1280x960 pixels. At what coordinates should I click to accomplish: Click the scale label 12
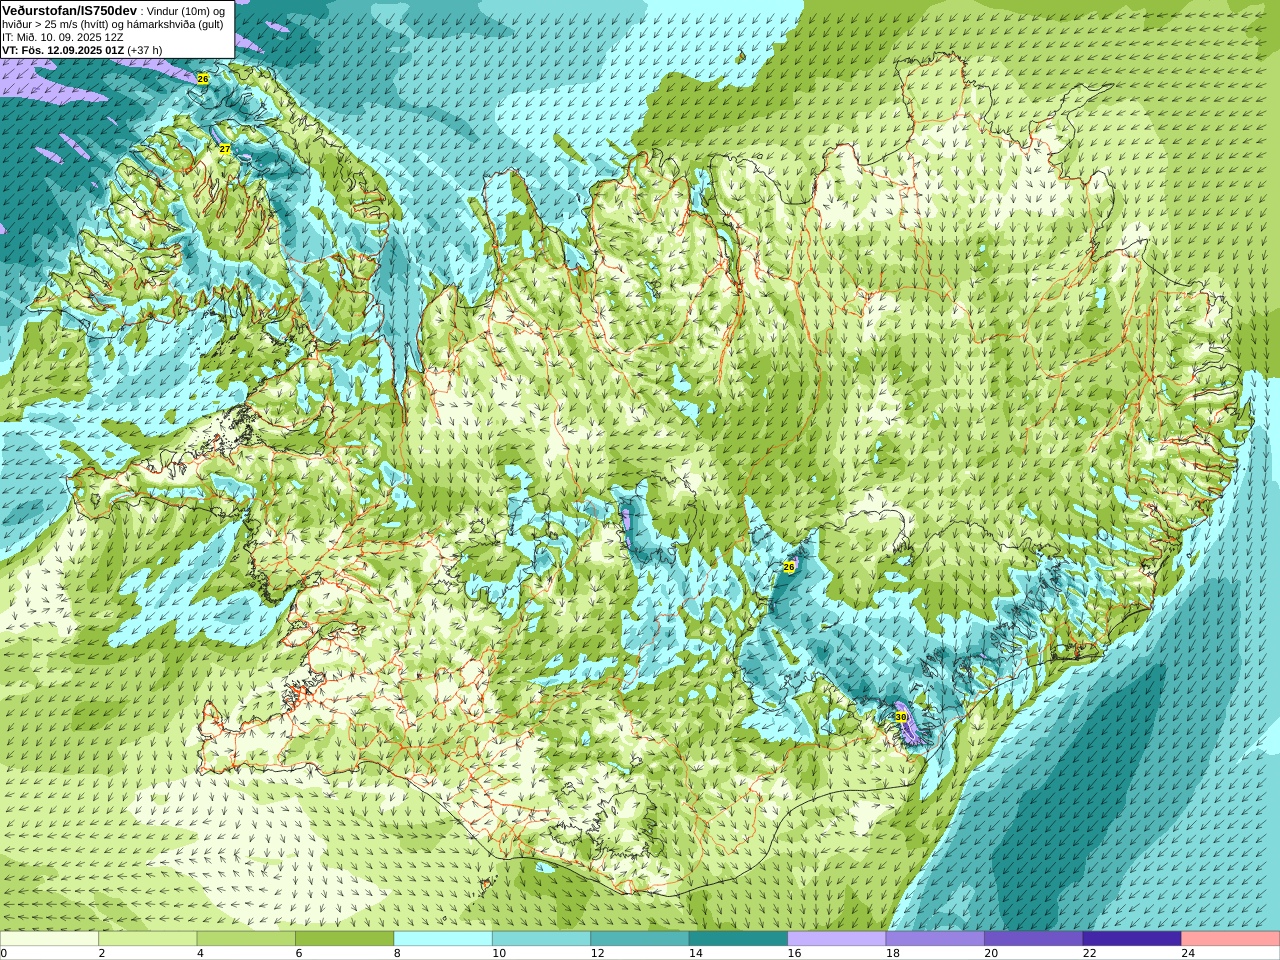click(597, 953)
